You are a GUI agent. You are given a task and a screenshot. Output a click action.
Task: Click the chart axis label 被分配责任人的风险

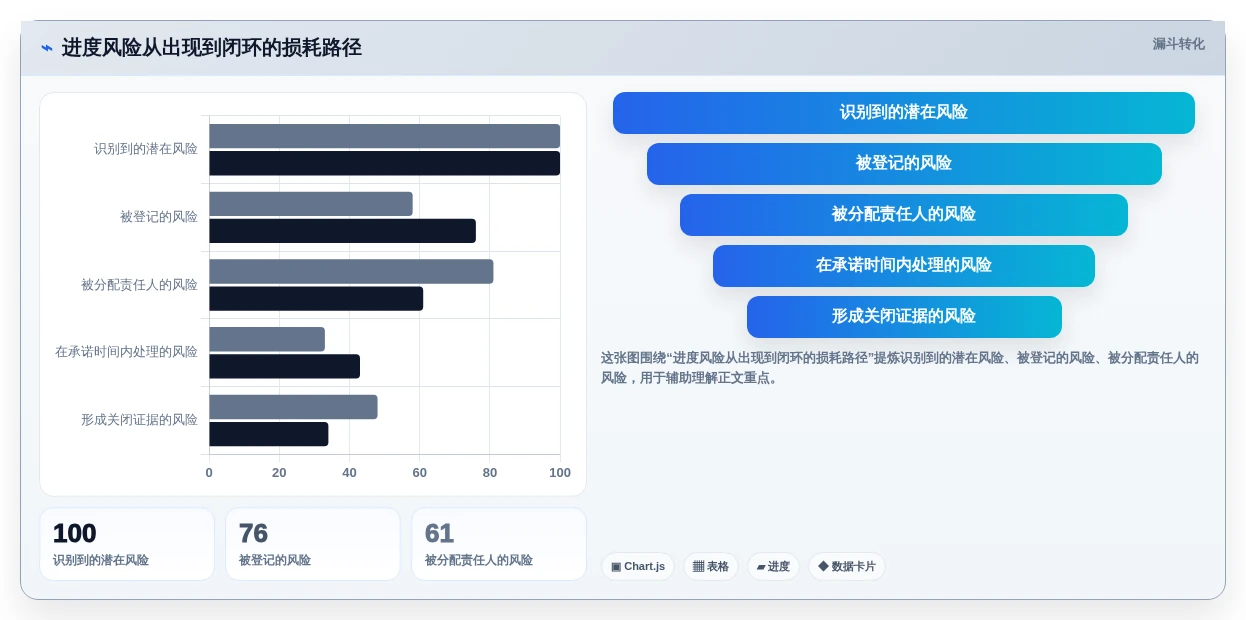pyautogui.click(x=139, y=285)
